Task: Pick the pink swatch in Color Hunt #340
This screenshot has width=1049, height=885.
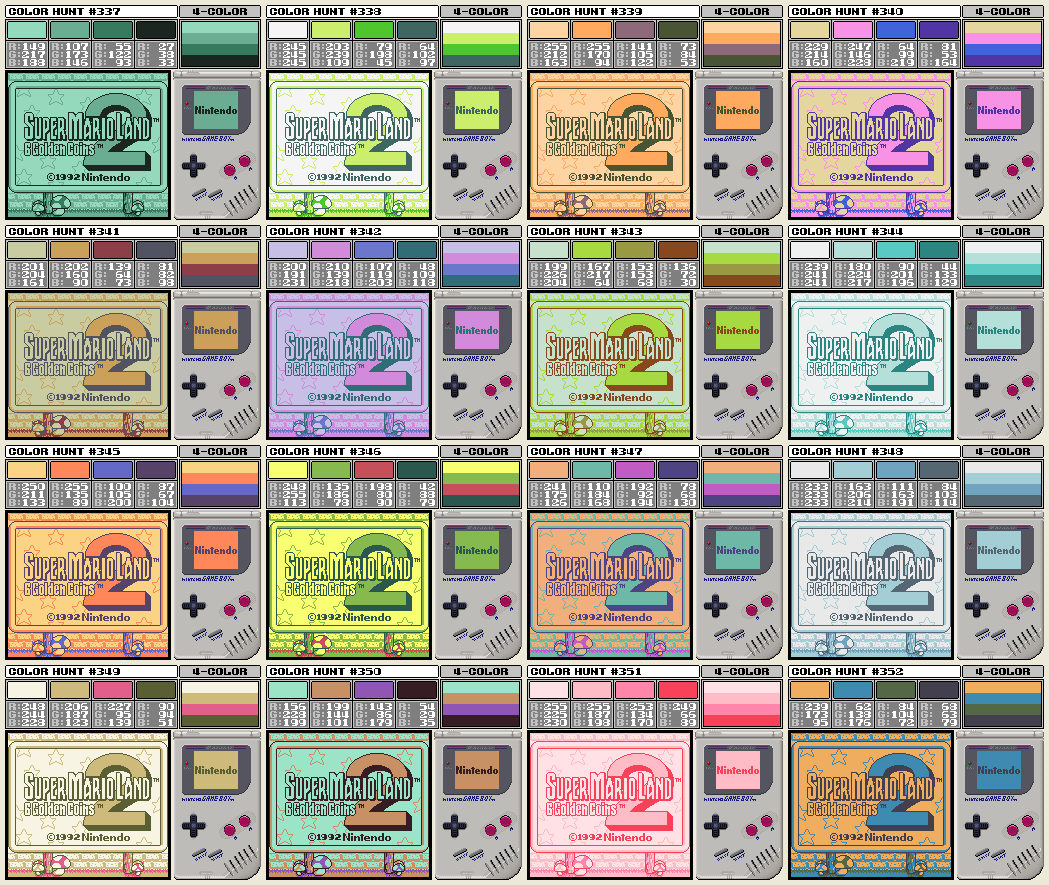Action: (x=852, y=30)
